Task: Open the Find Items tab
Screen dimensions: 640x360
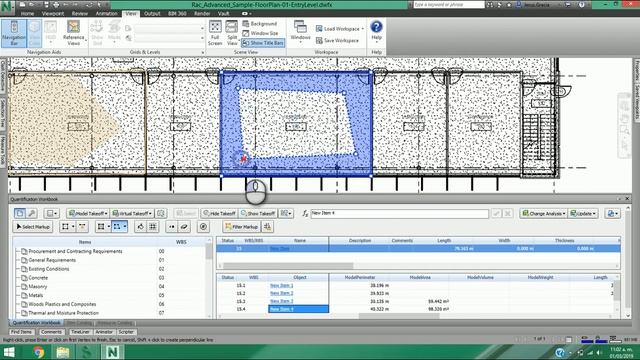Action: coord(21,332)
